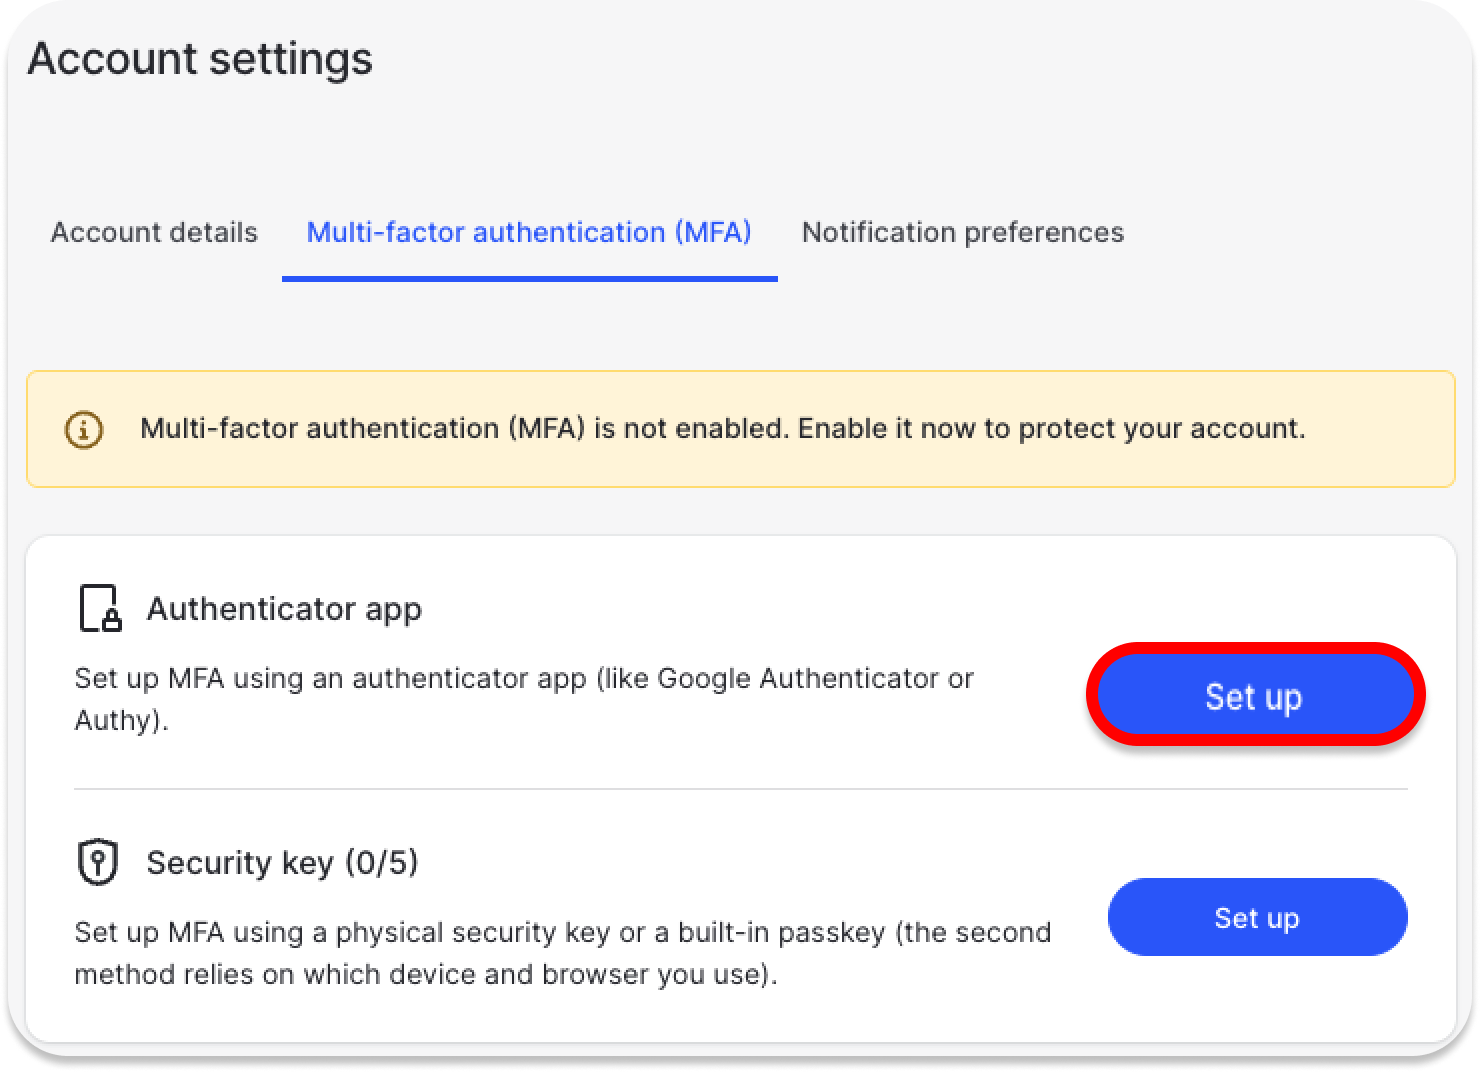Click the Security key (0/5) title
The image size is (1480, 1072).
[x=282, y=863]
